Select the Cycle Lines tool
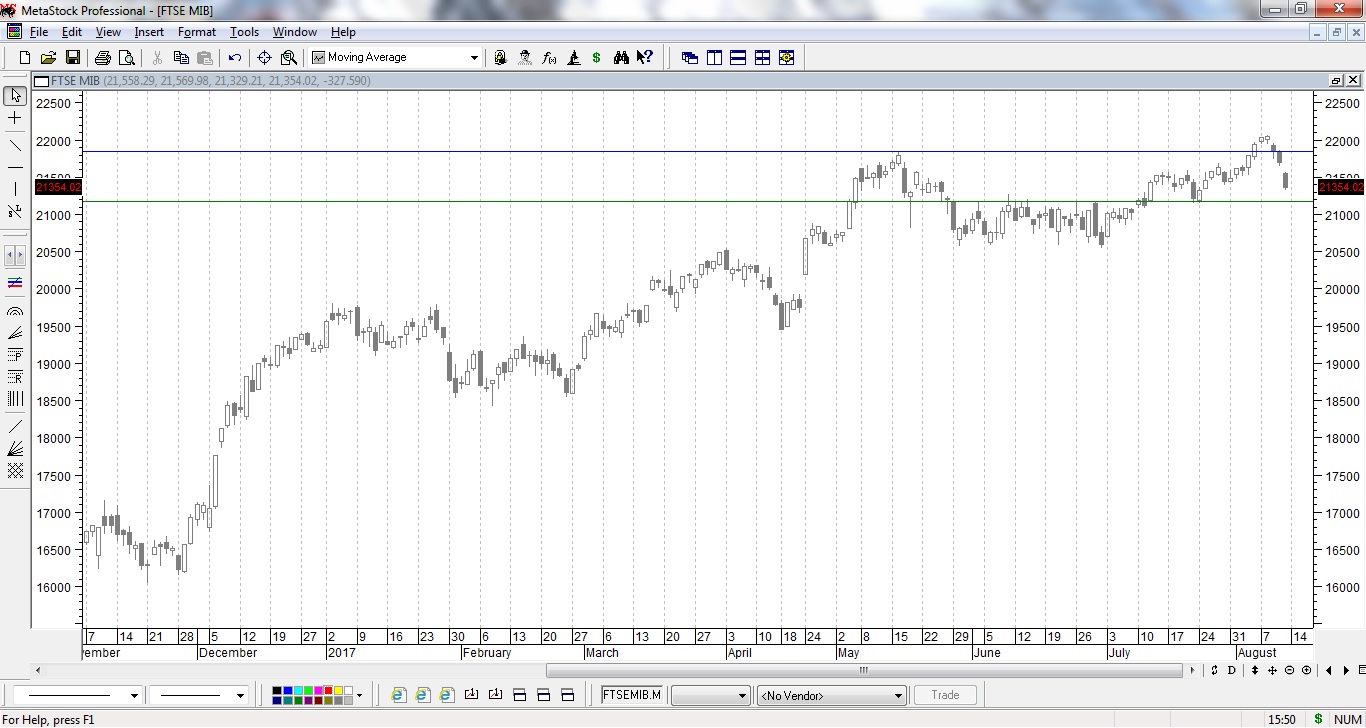Screen dimensions: 1366x728 tap(15, 398)
